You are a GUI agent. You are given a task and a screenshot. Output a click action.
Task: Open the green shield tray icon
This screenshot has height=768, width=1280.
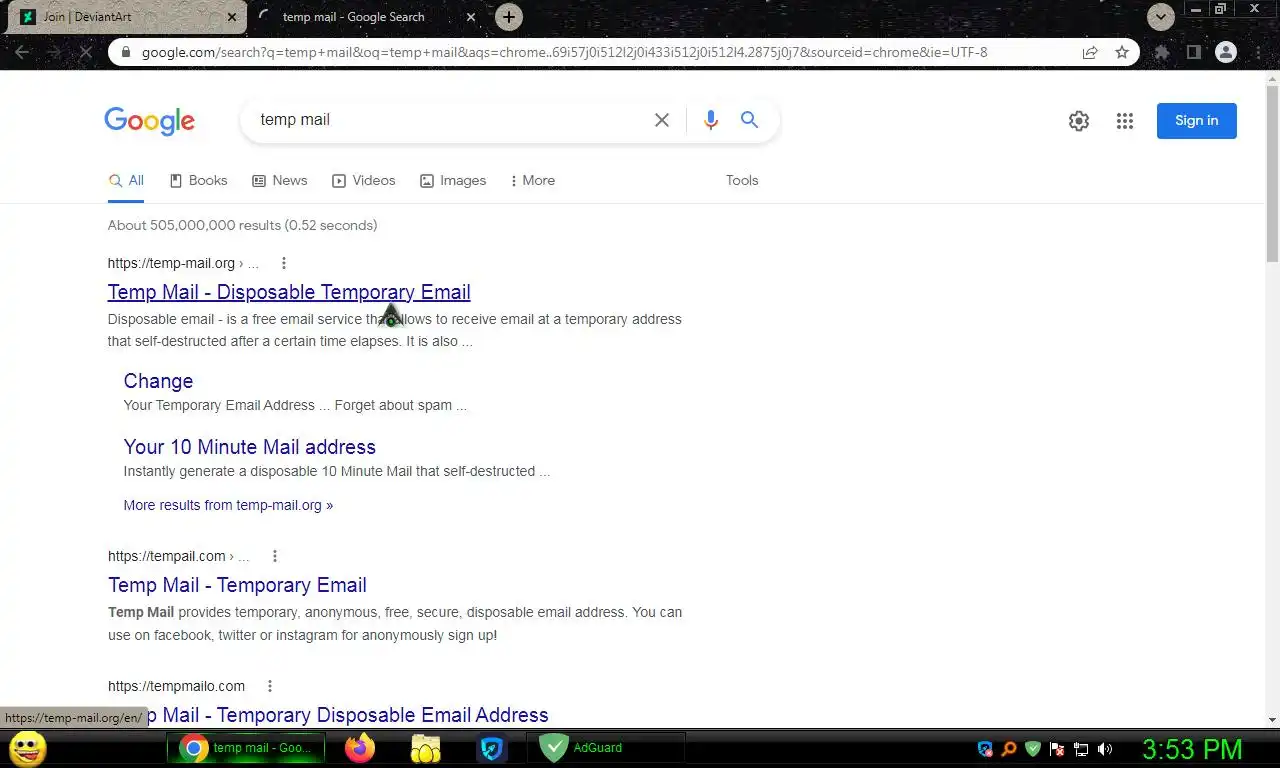(x=1033, y=748)
